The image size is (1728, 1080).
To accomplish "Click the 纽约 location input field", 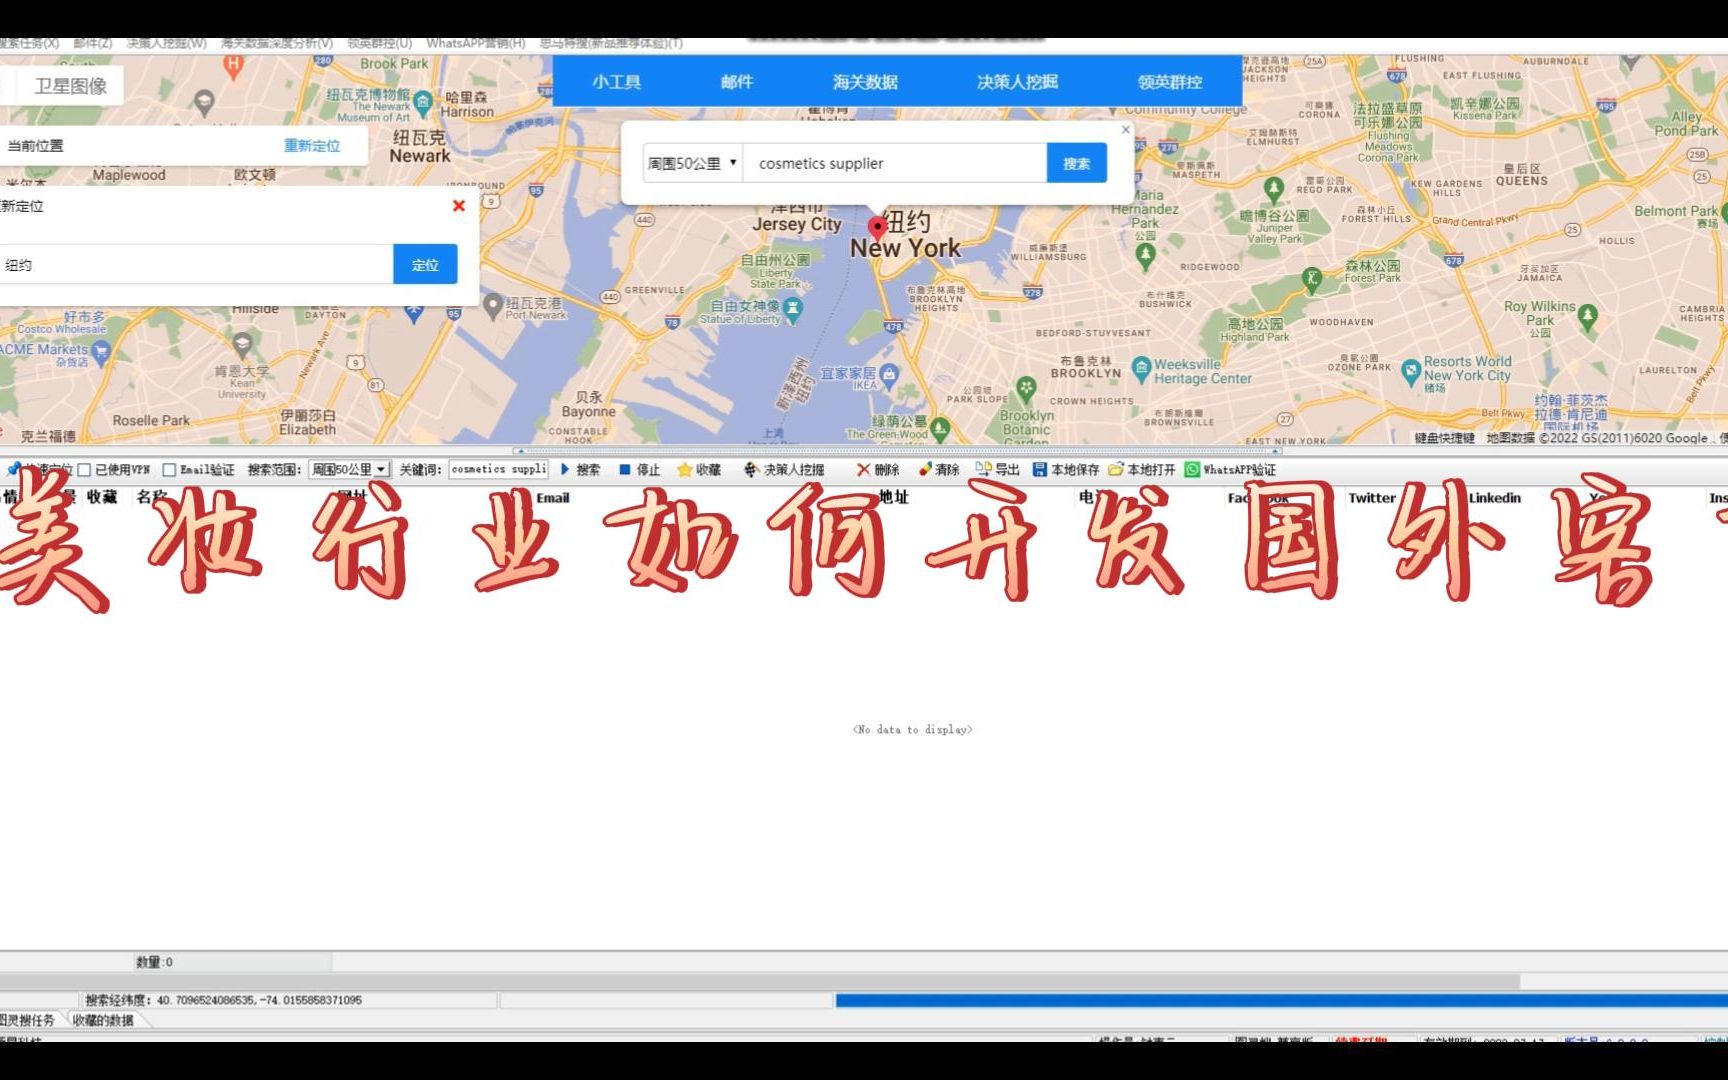I will click(x=196, y=264).
